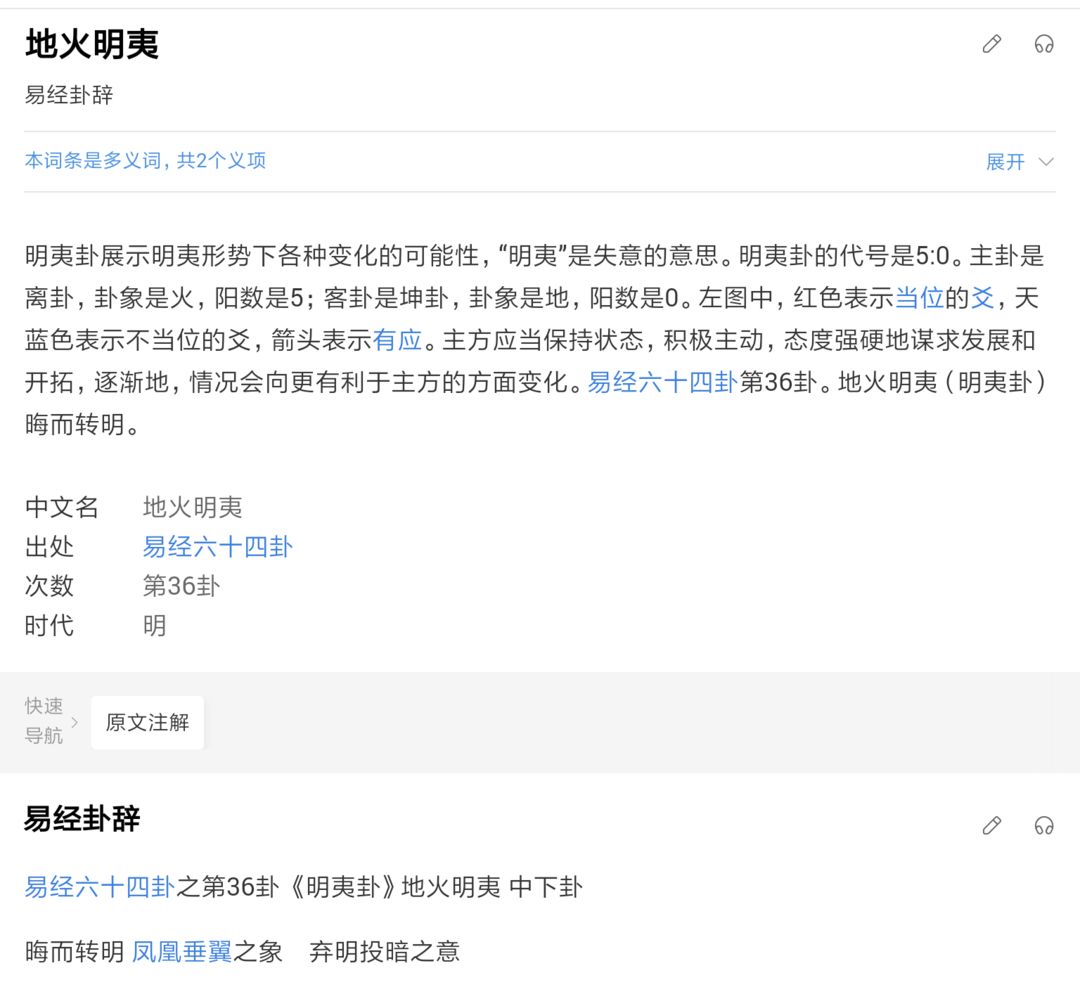The image size is (1080, 987).
Task: Click the 地火明夷 page title
Action: (92, 44)
